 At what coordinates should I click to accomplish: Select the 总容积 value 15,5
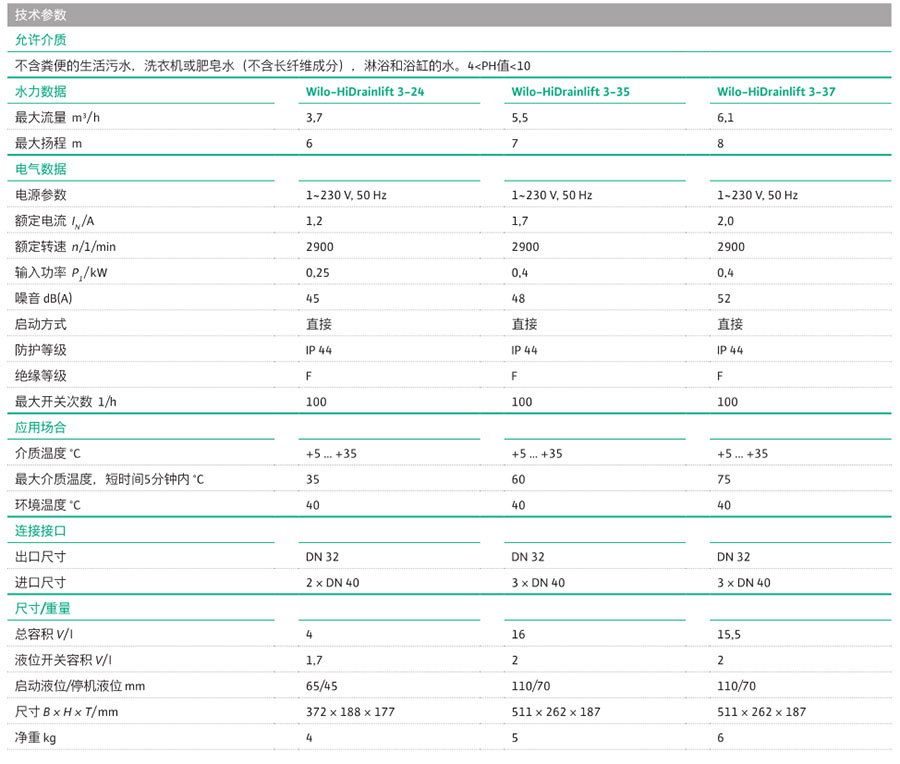(729, 634)
